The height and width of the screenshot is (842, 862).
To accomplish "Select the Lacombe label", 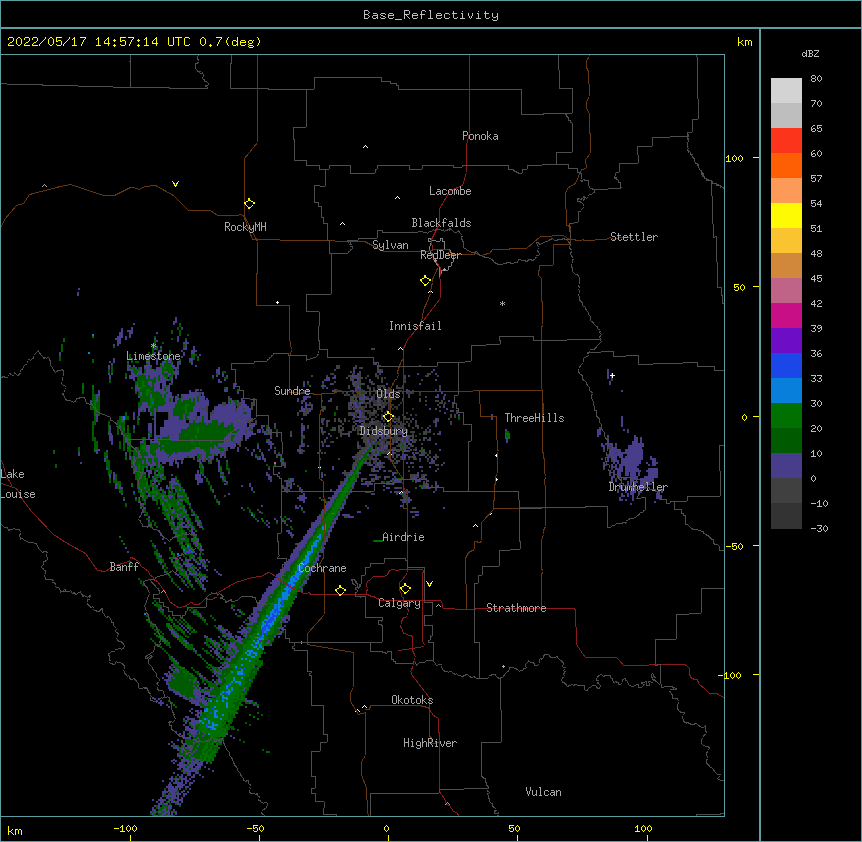I will click(x=450, y=191).
